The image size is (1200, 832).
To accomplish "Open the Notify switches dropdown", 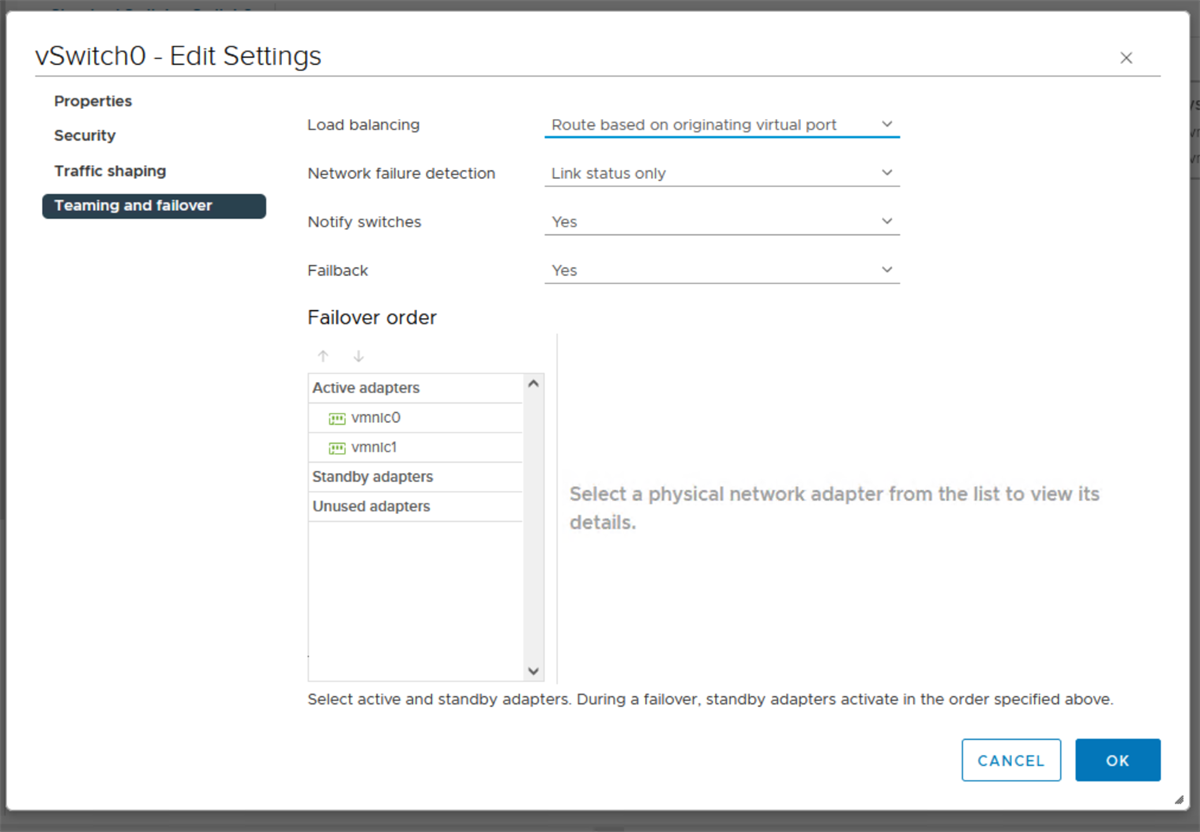I will 721,222.
